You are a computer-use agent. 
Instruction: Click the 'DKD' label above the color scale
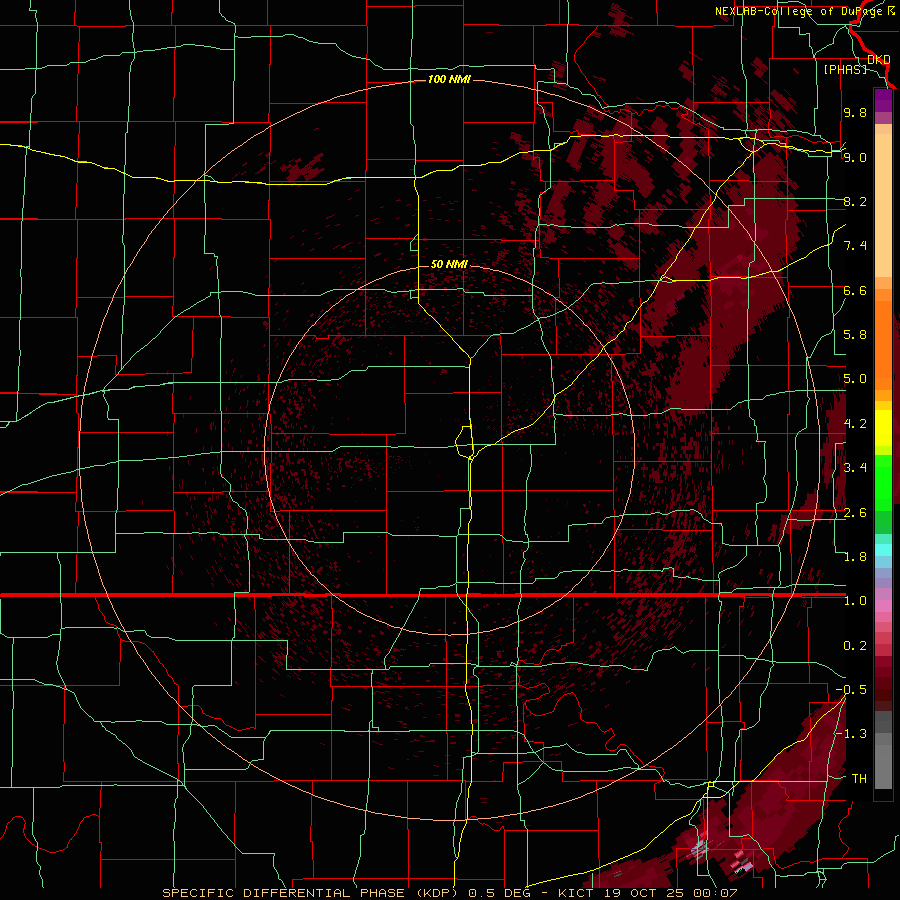[878, 59]
